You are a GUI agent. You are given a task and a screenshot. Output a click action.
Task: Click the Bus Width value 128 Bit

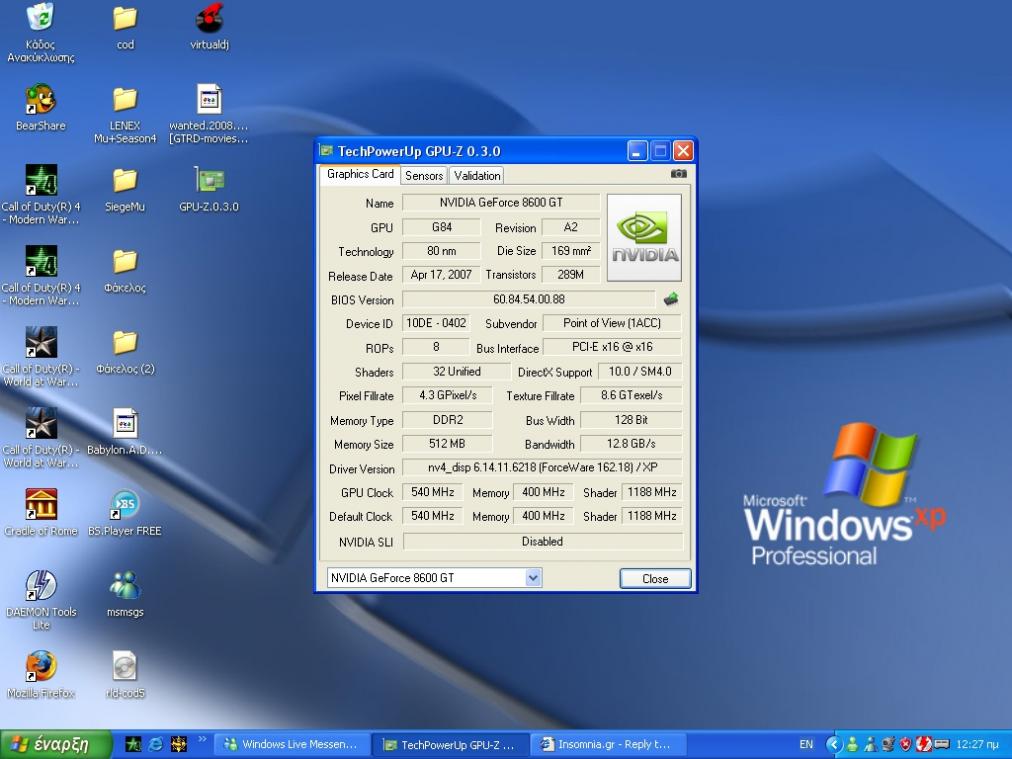coord(631,420)
